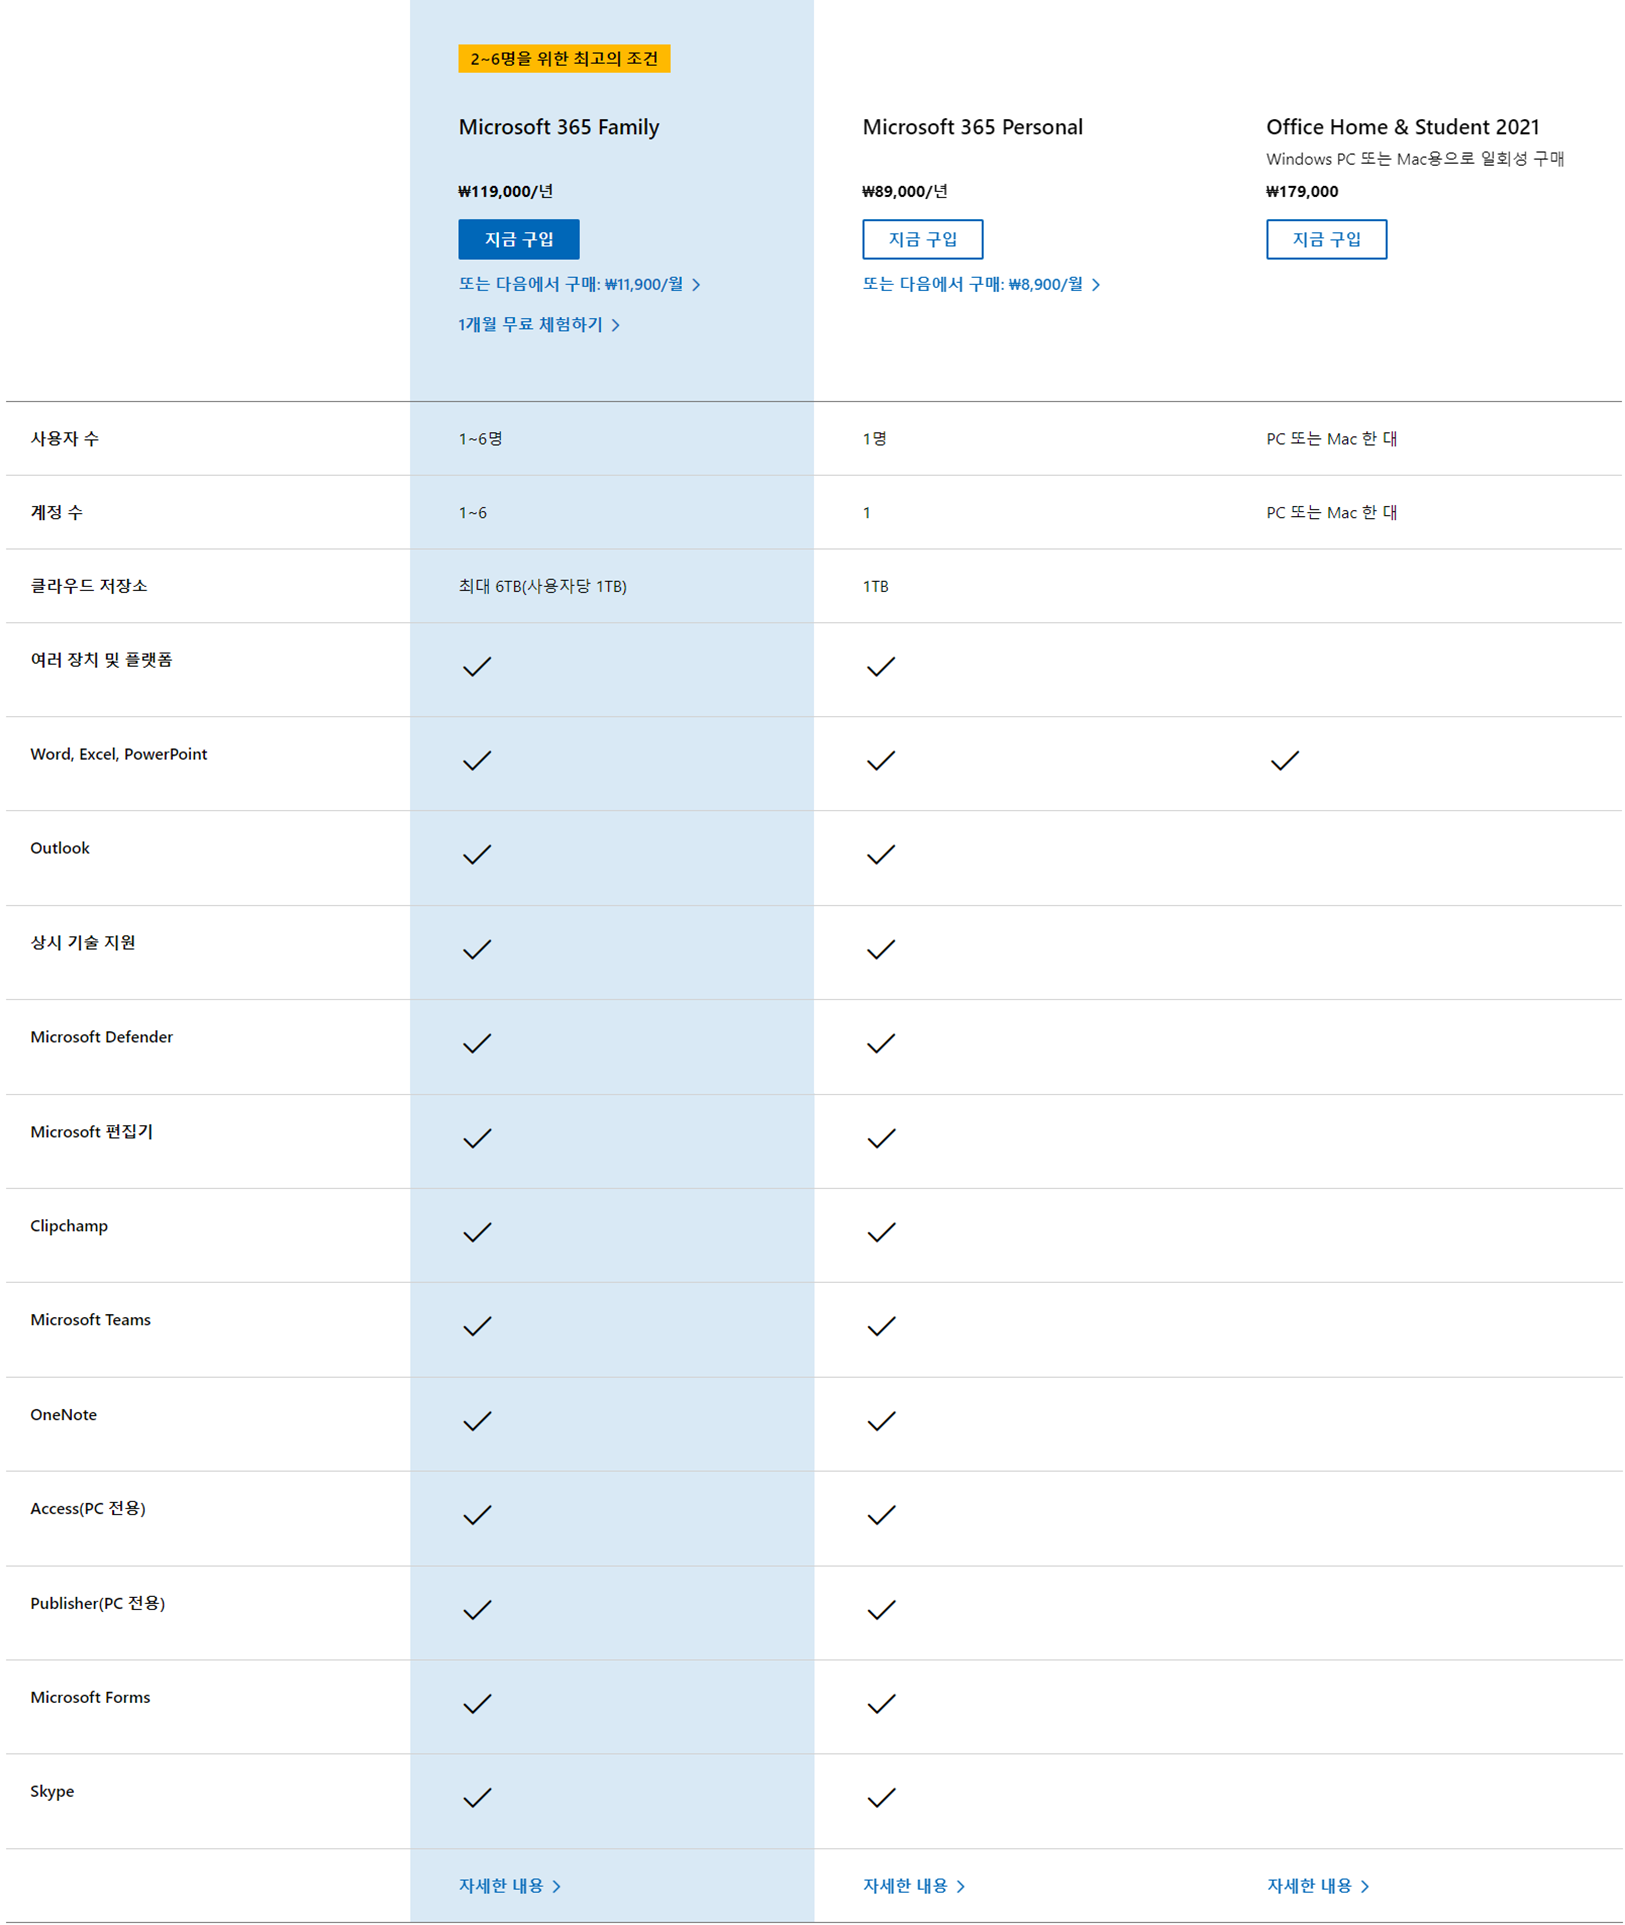The height and width of the screenshot is (1925, 1625).
Task: Click the Clipchamp row label
Action: point(69,1226)
